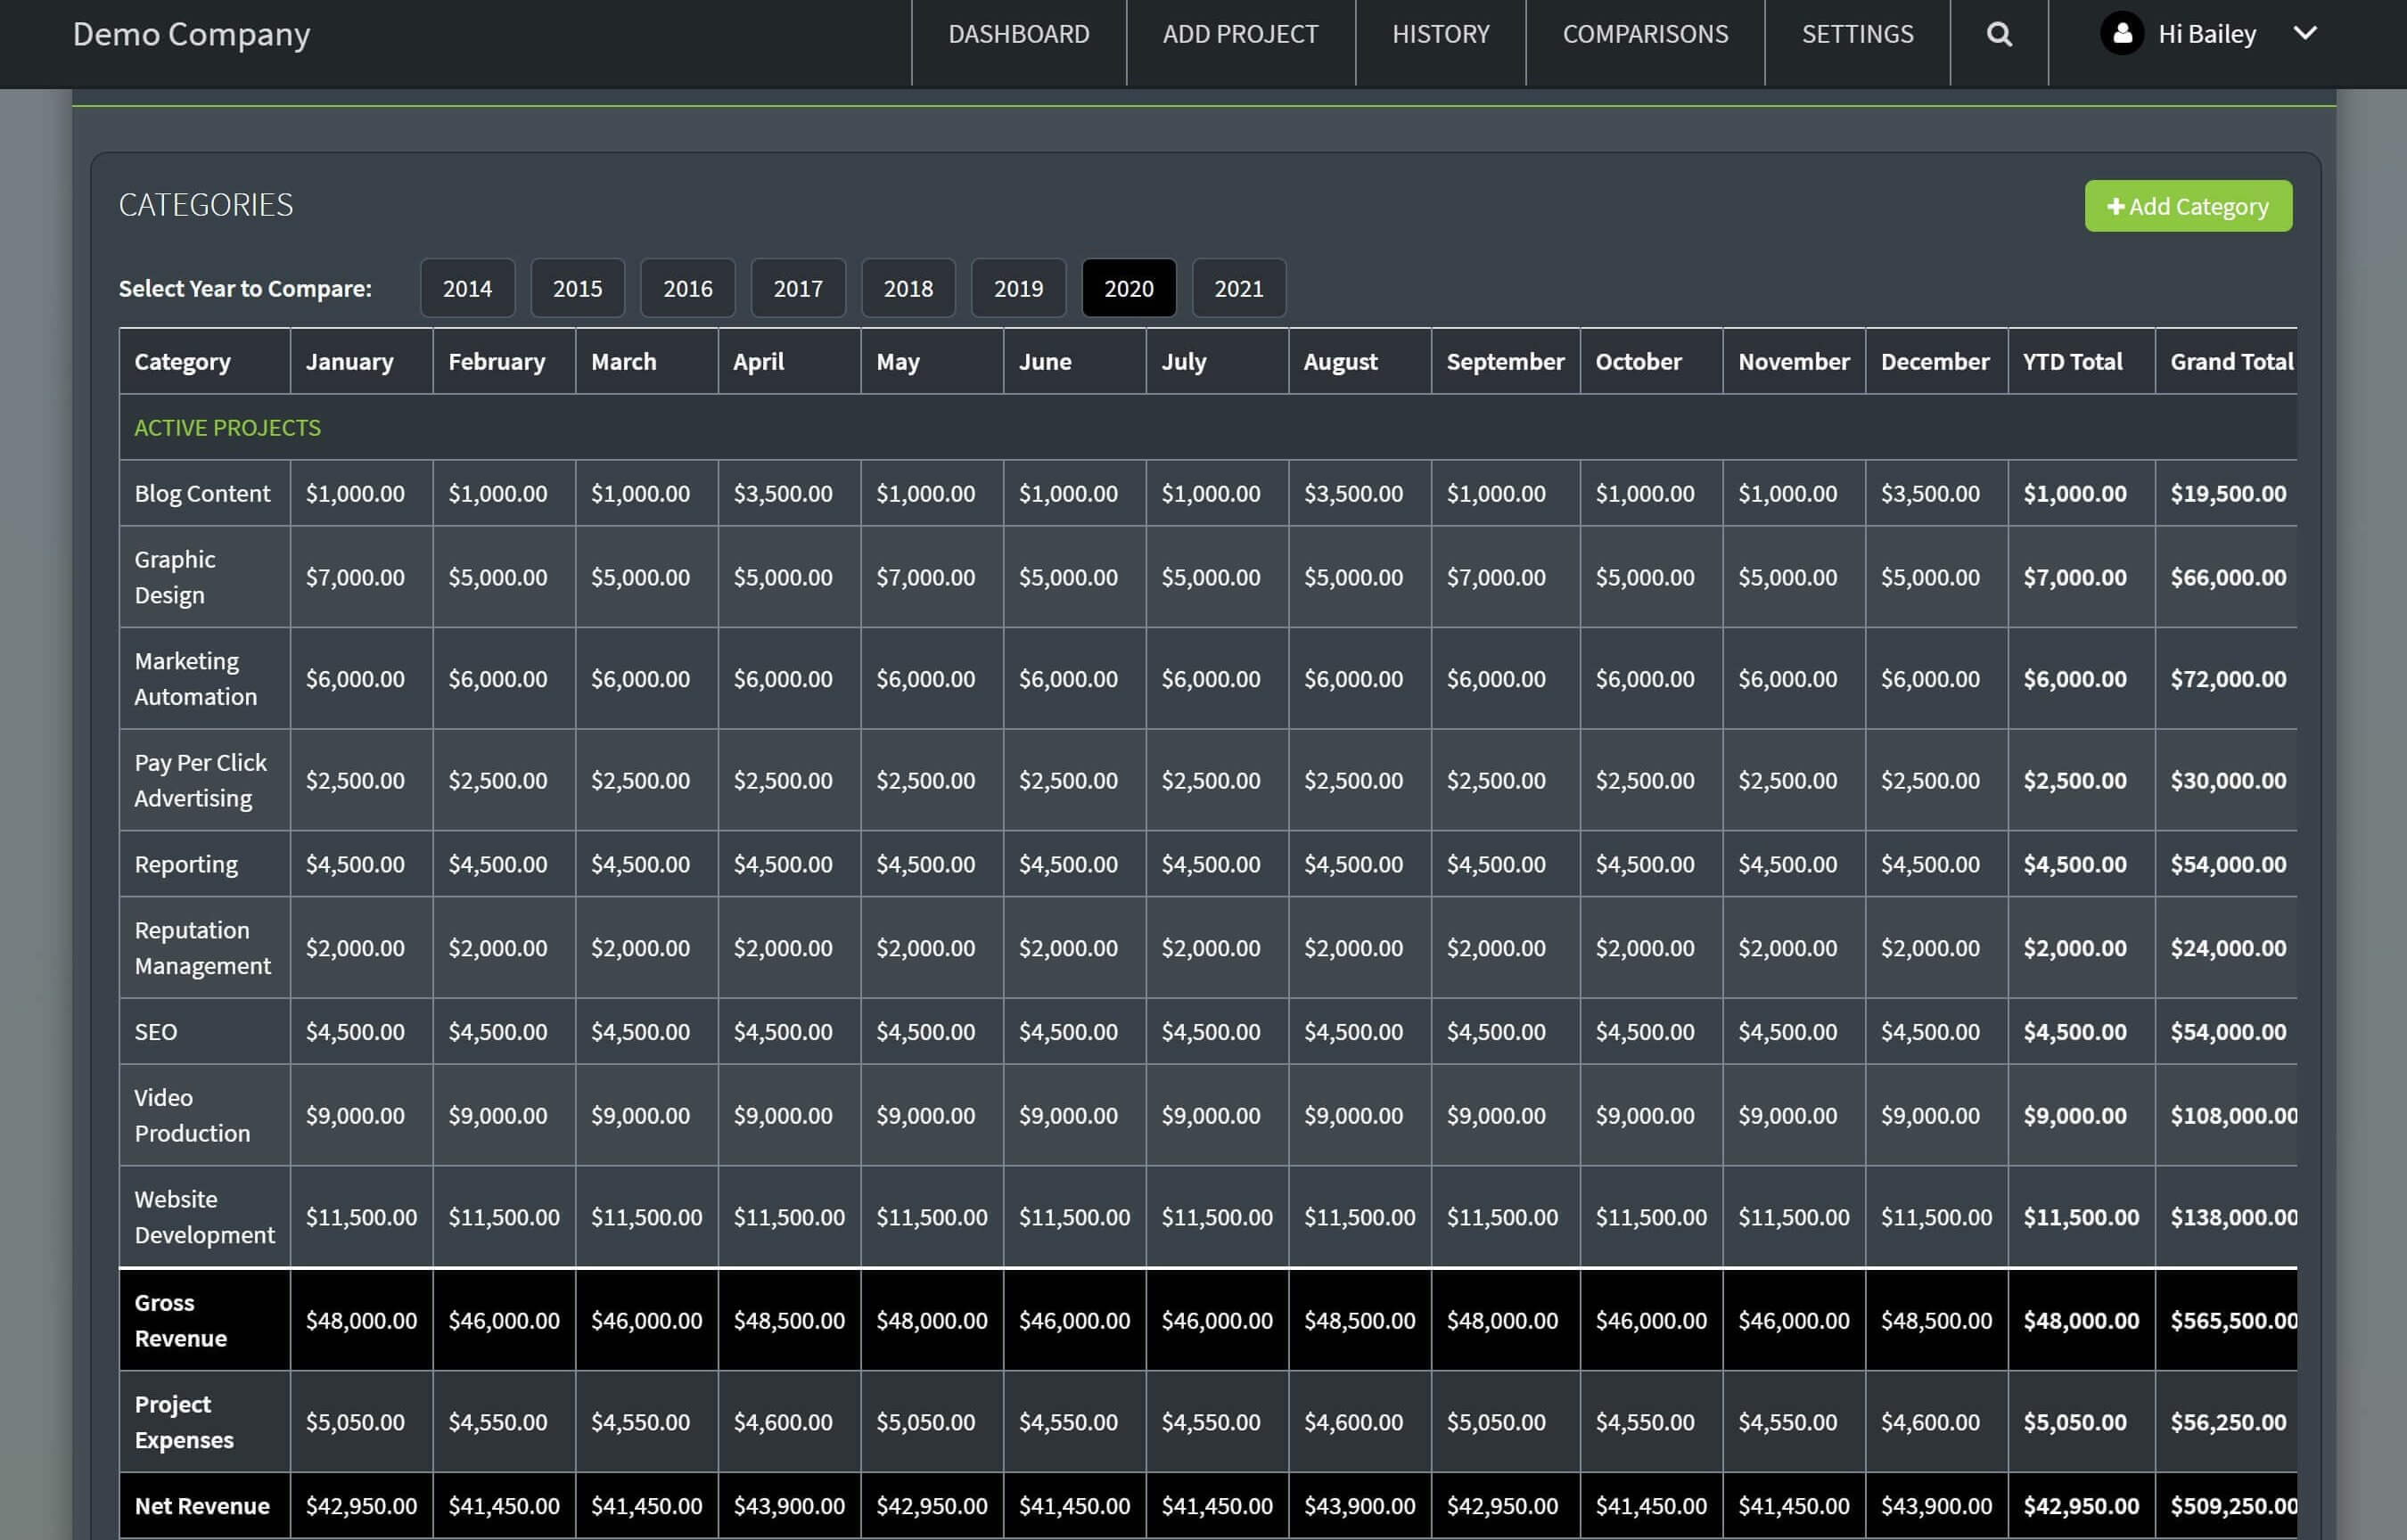2407x1540 pixels.
Task: Open the Comparisons menu item
Action: tap(1645, 34)
